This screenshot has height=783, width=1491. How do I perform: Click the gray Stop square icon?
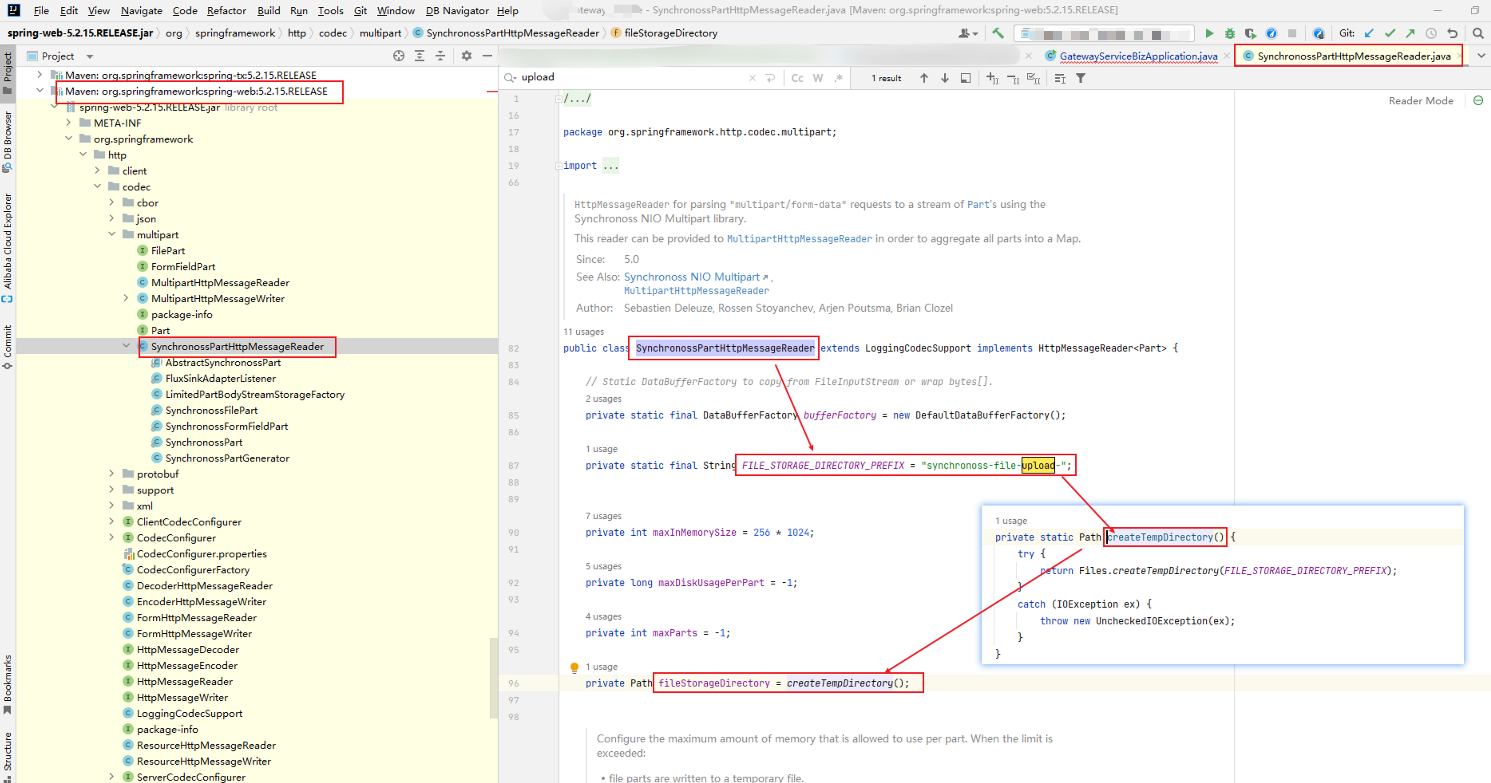click(x=1292, y=33)
